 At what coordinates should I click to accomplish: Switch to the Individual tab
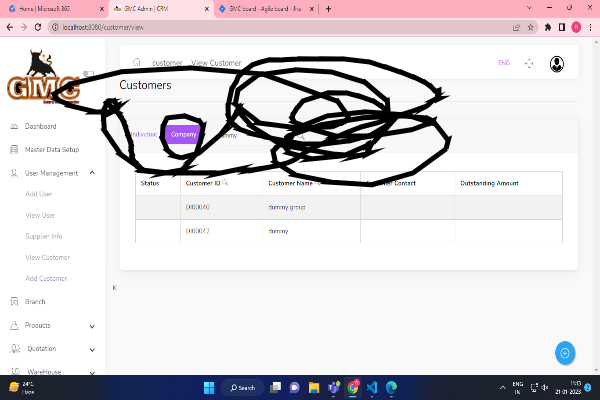[x=144, y=135]
